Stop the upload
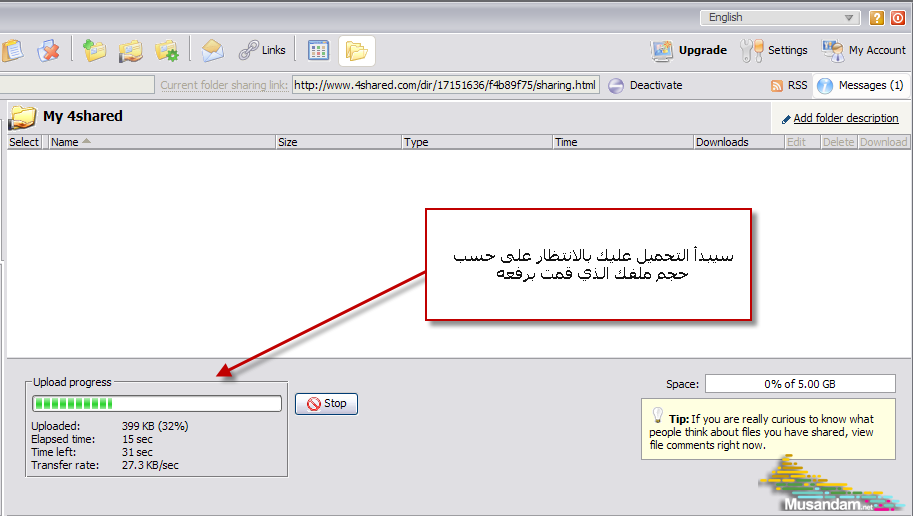Screen dimensions: 913x516 click(x=326, y=404)
